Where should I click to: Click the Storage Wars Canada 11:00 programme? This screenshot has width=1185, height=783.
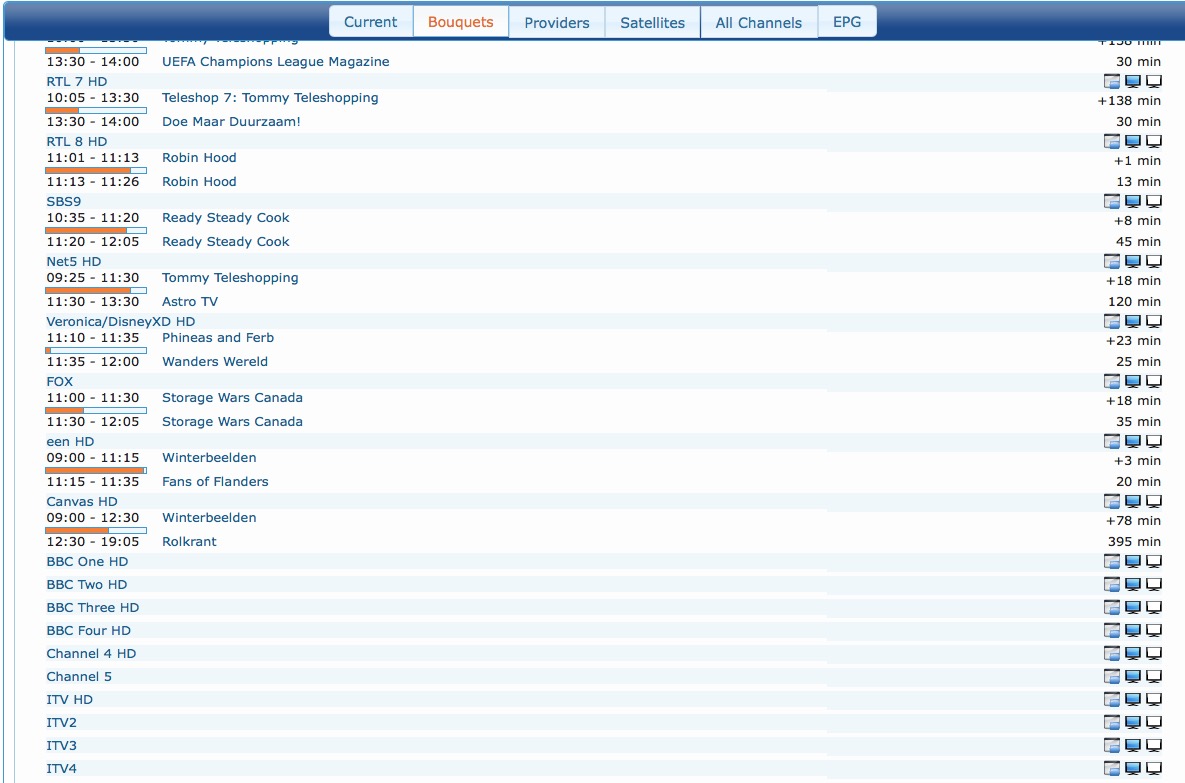(232, 398)
